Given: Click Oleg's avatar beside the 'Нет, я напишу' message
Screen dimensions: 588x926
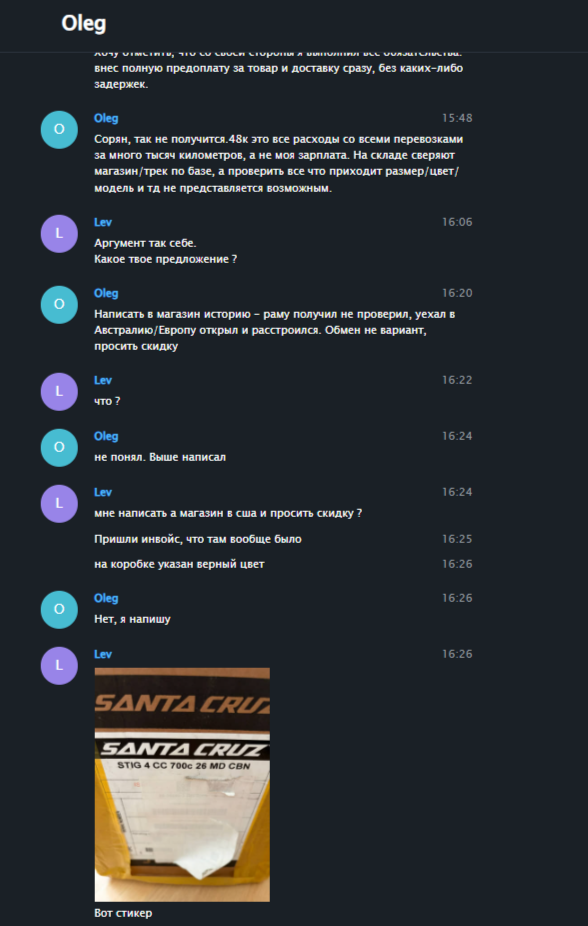Looking at the screenshot, I should (x=59, y=609).
